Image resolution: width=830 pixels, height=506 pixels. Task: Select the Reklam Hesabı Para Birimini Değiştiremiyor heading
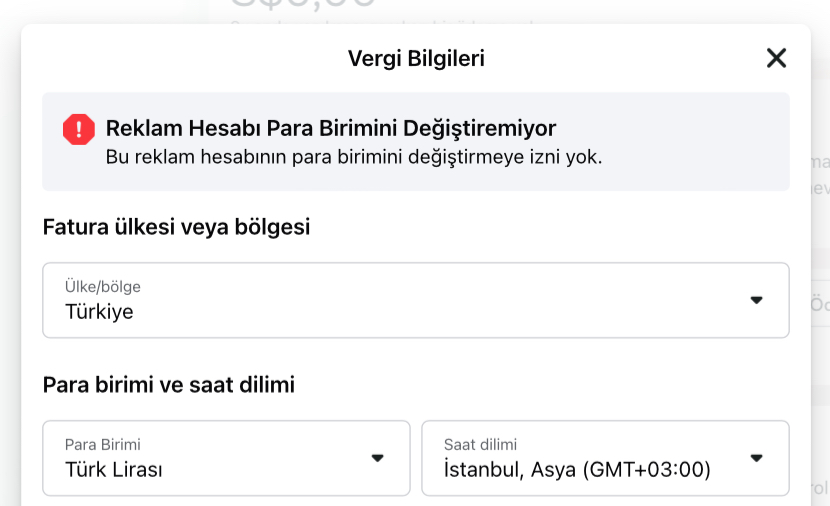pos(331,128)
